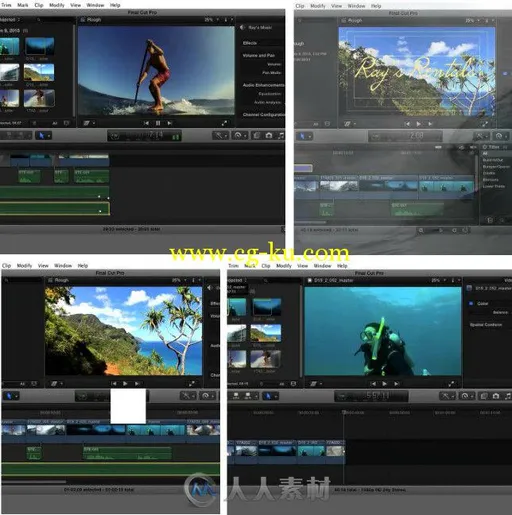This screenshot has width=512, height=515.
Task: Select the purple title clip in top-right timeline
Action: point(303,168)
